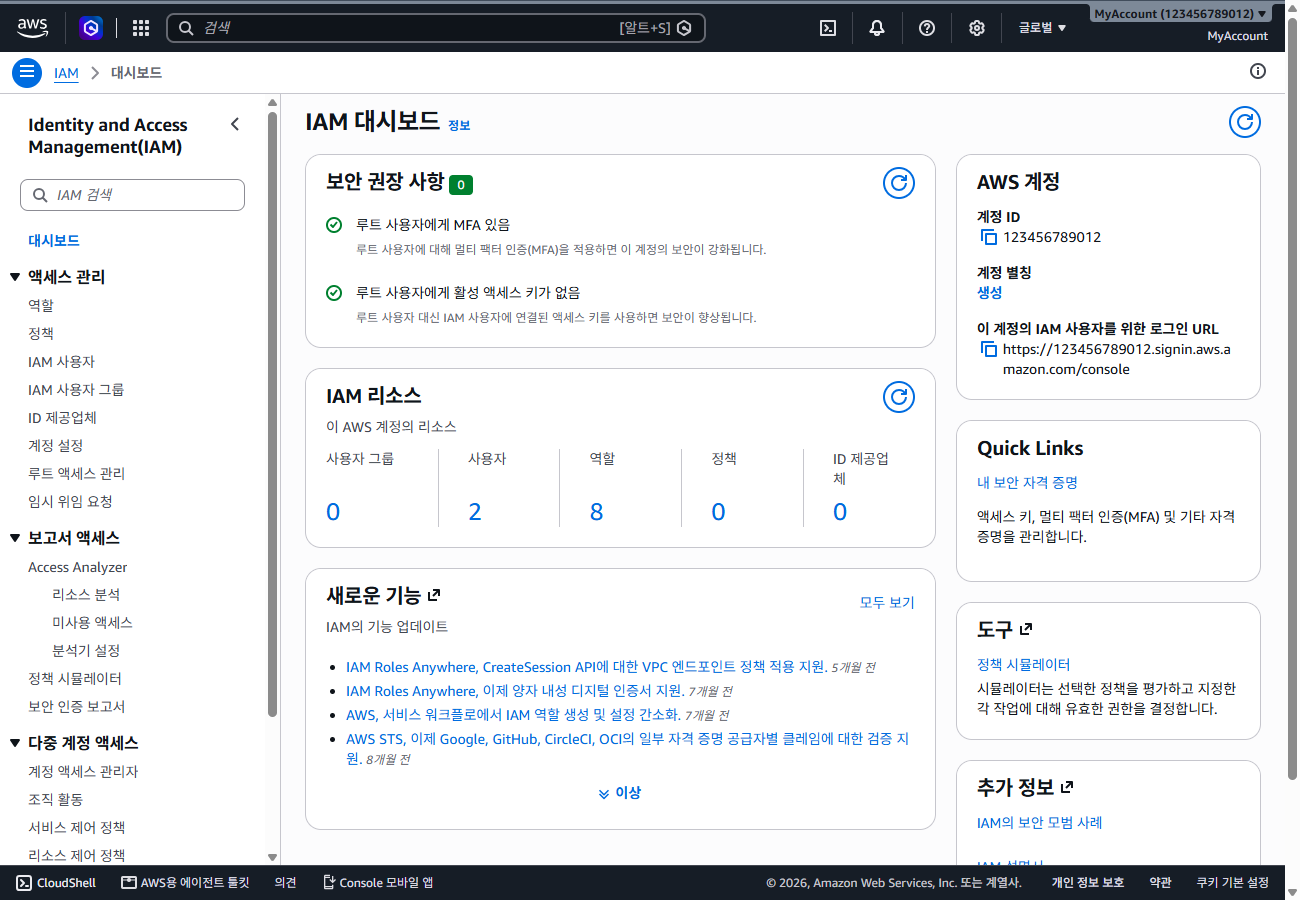Open the info panel icon at top right

coord(1258,71)
